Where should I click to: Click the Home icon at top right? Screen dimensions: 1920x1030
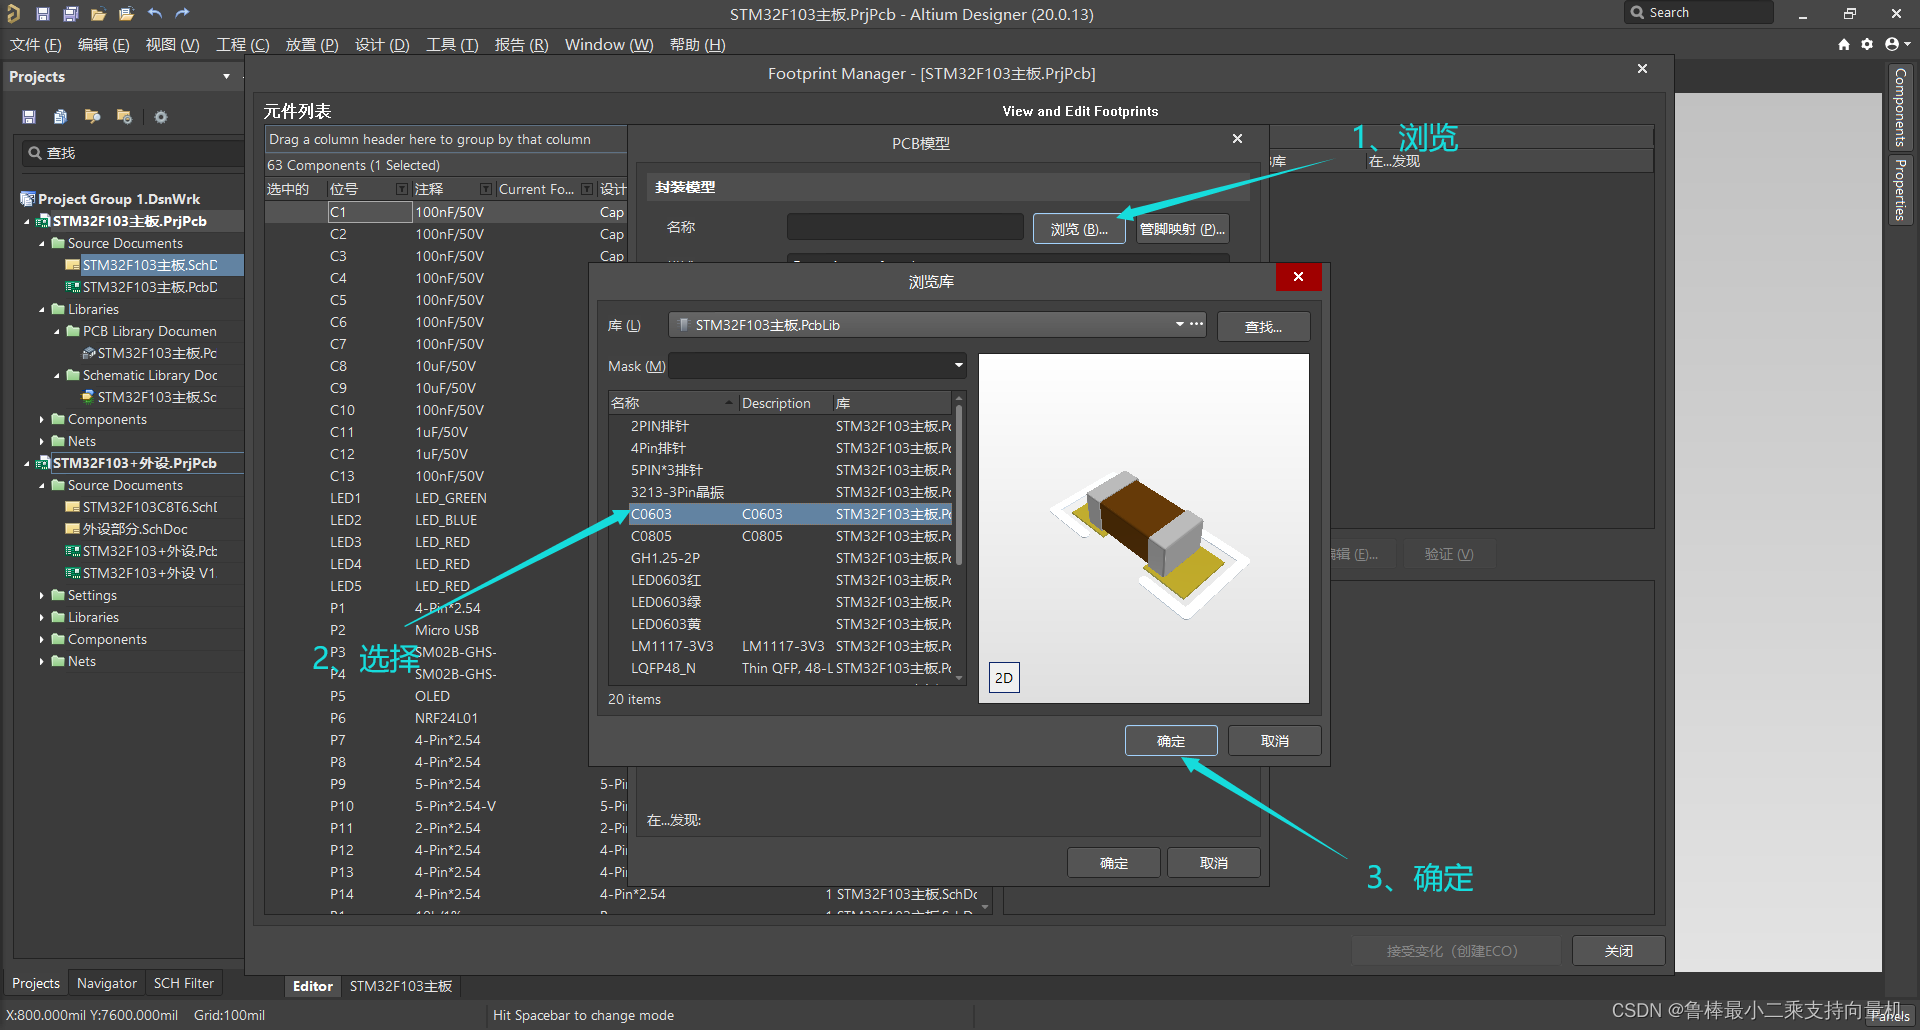pos(1844,44)
